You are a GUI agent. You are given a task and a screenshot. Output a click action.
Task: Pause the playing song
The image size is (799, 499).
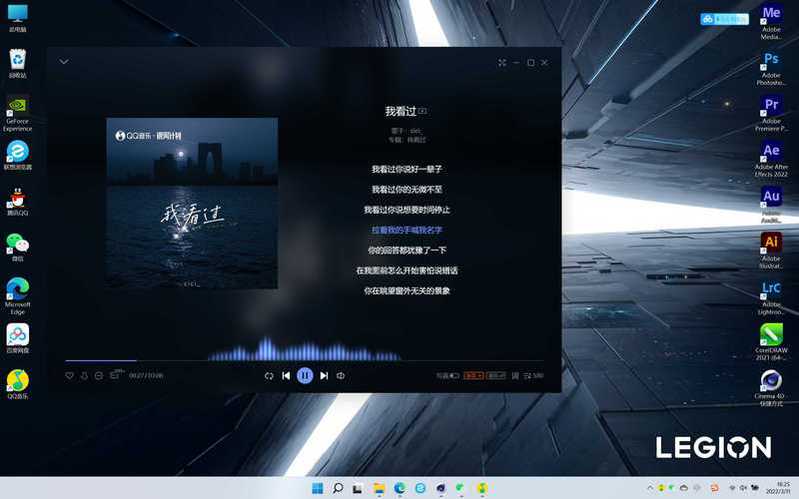pos(305,376)
